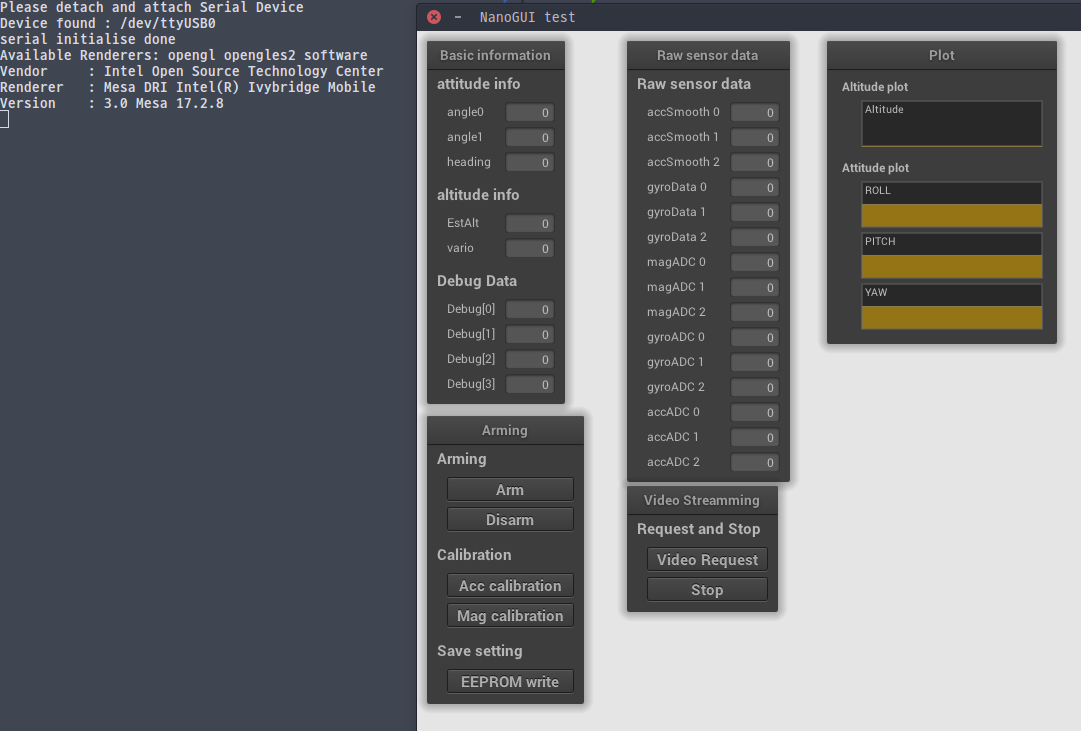Click the PITCH attitude bar

(x=951, y=255)
